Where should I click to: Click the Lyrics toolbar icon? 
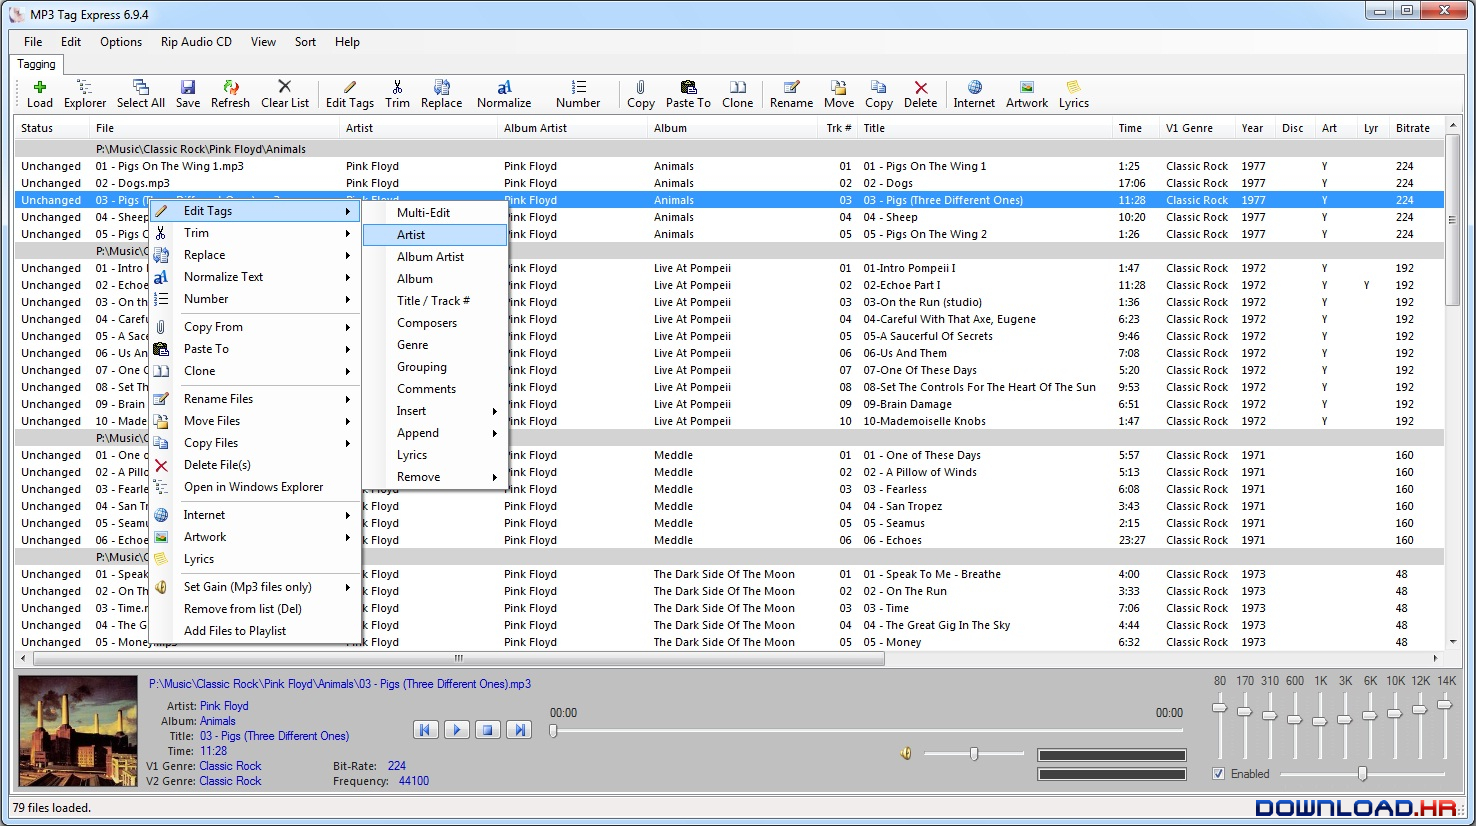[x=1074, y=94]
